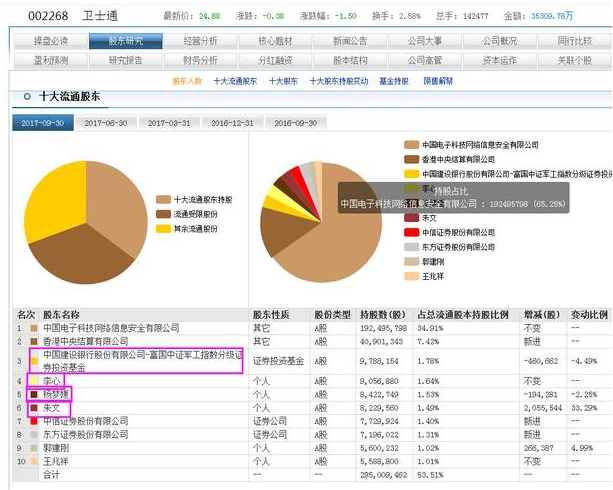613x490 pixels.
Task: Select shareholder 香港中央结算有限公司 in table
Action: point(86,341)
